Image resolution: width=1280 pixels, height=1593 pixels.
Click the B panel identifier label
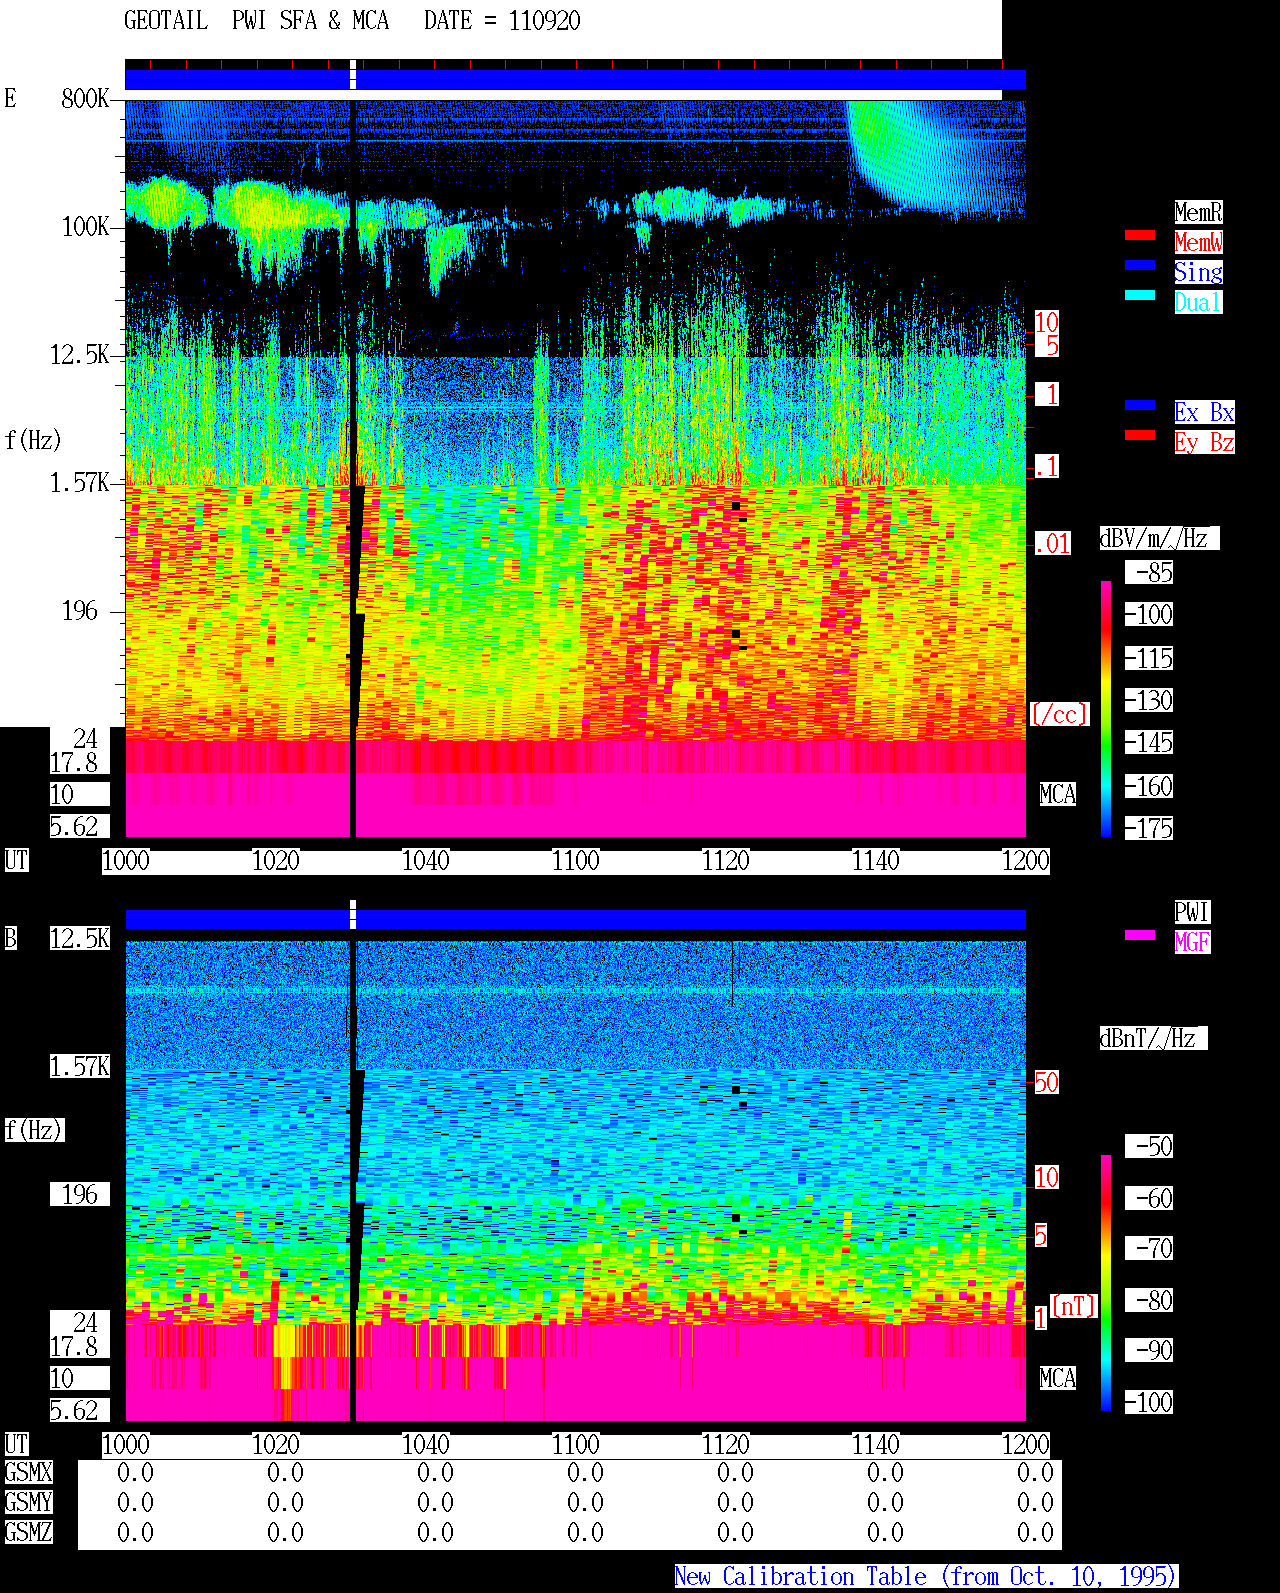click(11, 938)
